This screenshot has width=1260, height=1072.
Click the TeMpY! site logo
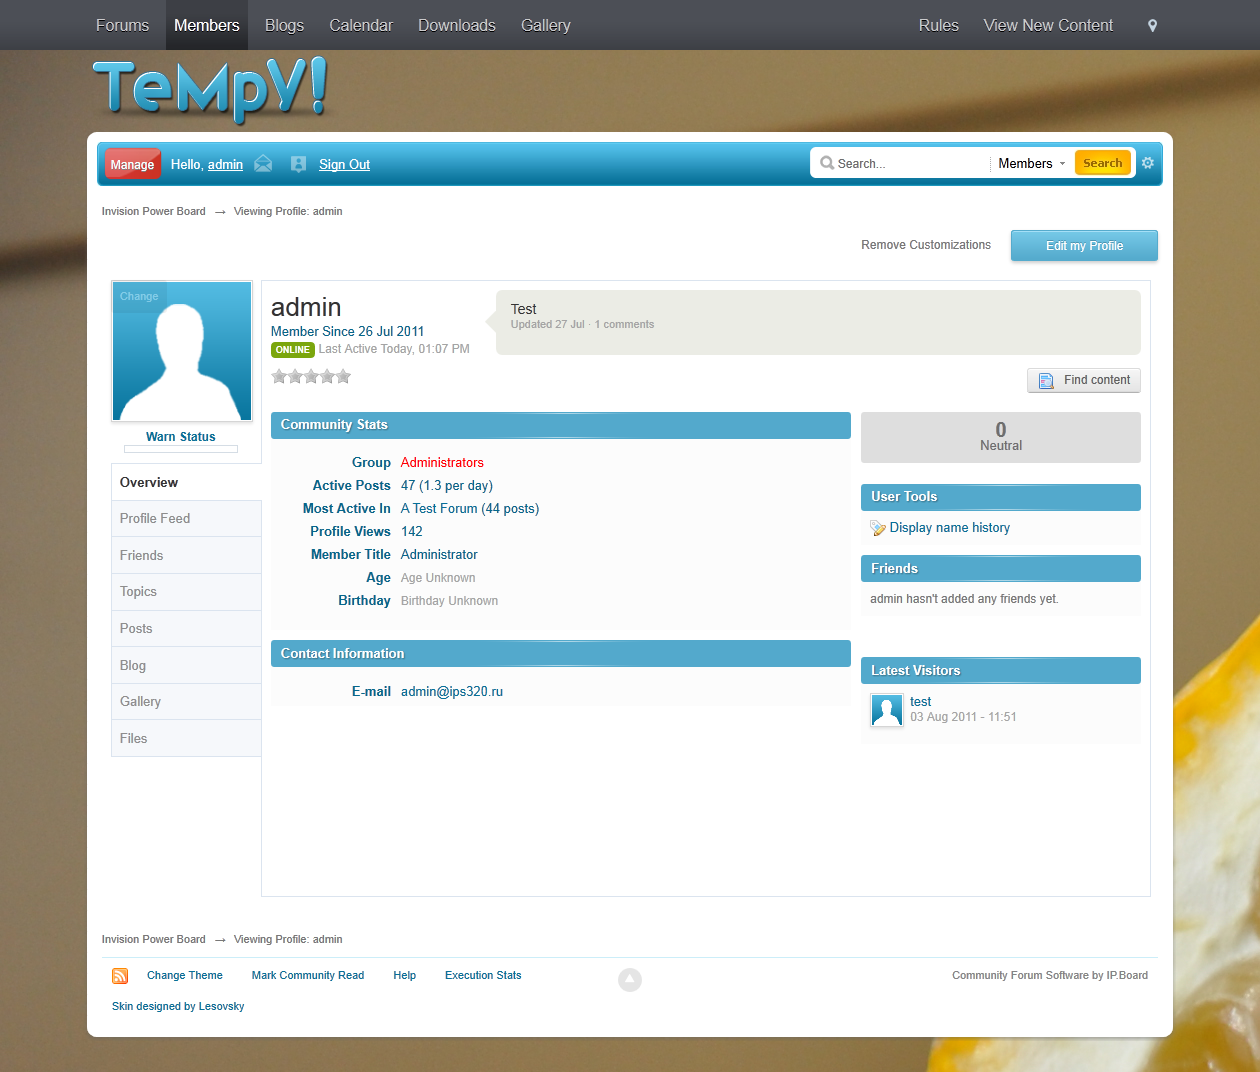(x=210, y=90)
